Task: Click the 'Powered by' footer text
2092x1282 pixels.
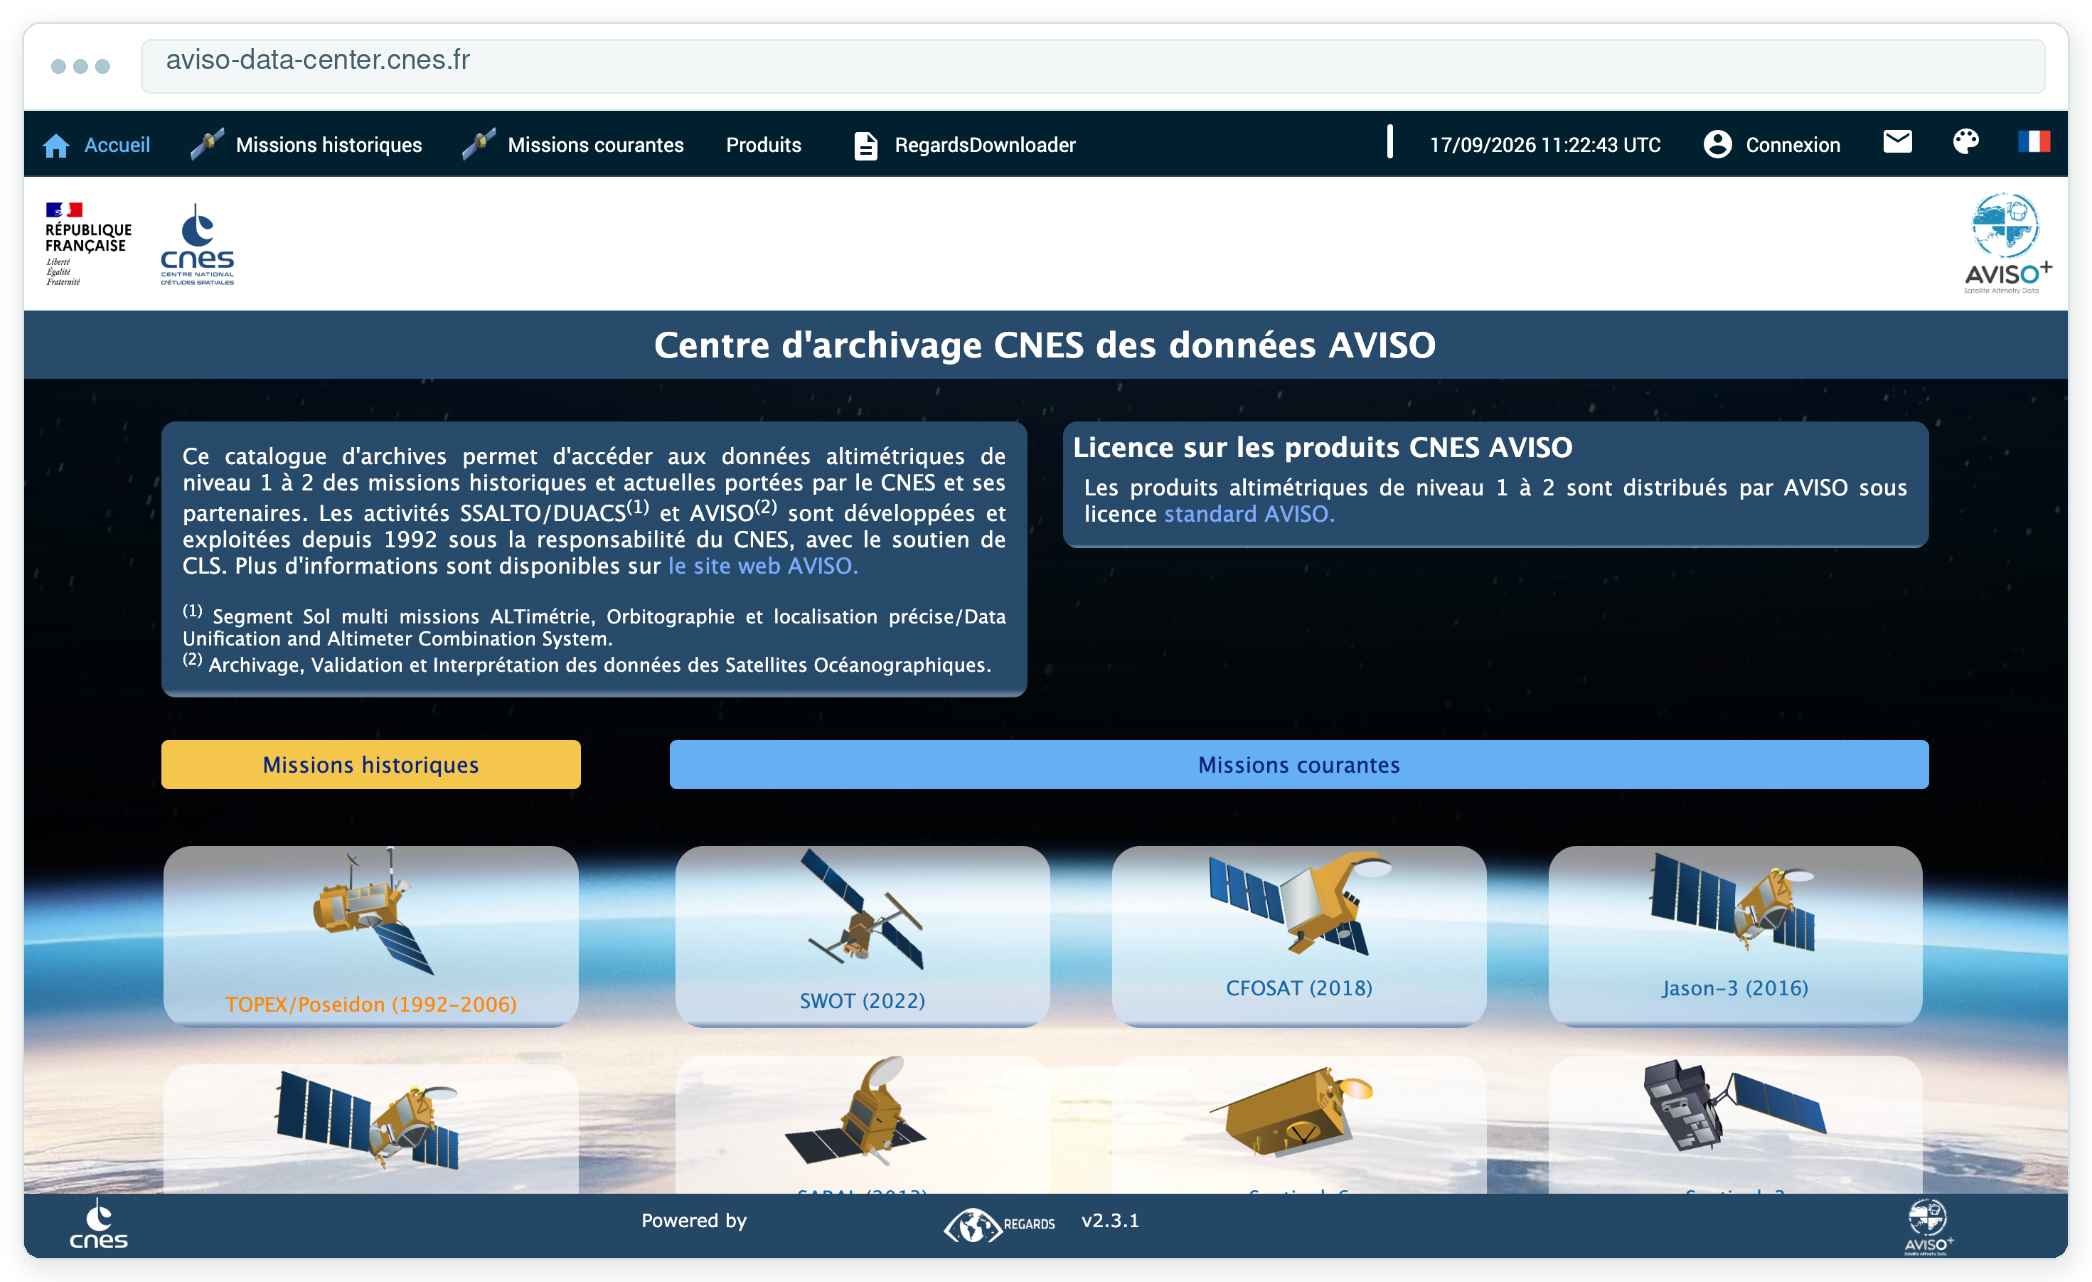Action: point(694,1221)
